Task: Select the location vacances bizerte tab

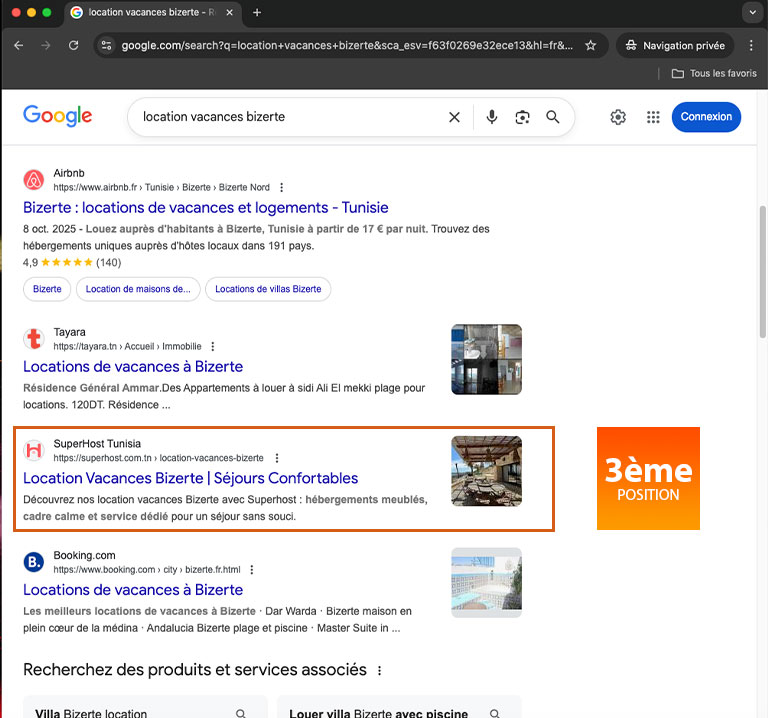Action: point(150,13)
